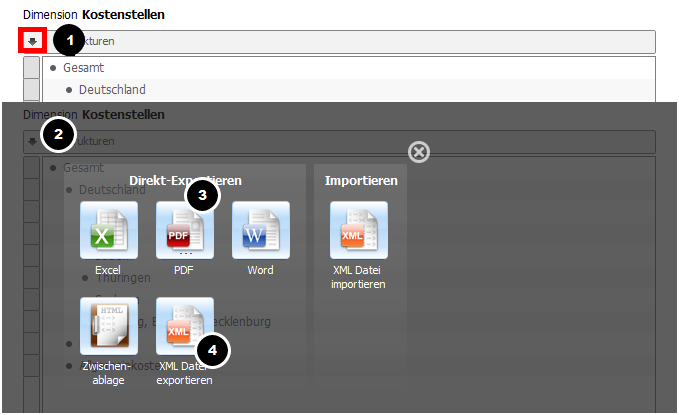Select the dimmed Thüringen row
Image resolution: width=679 pixels, height=415 pixels.
(x=123, y=278)
